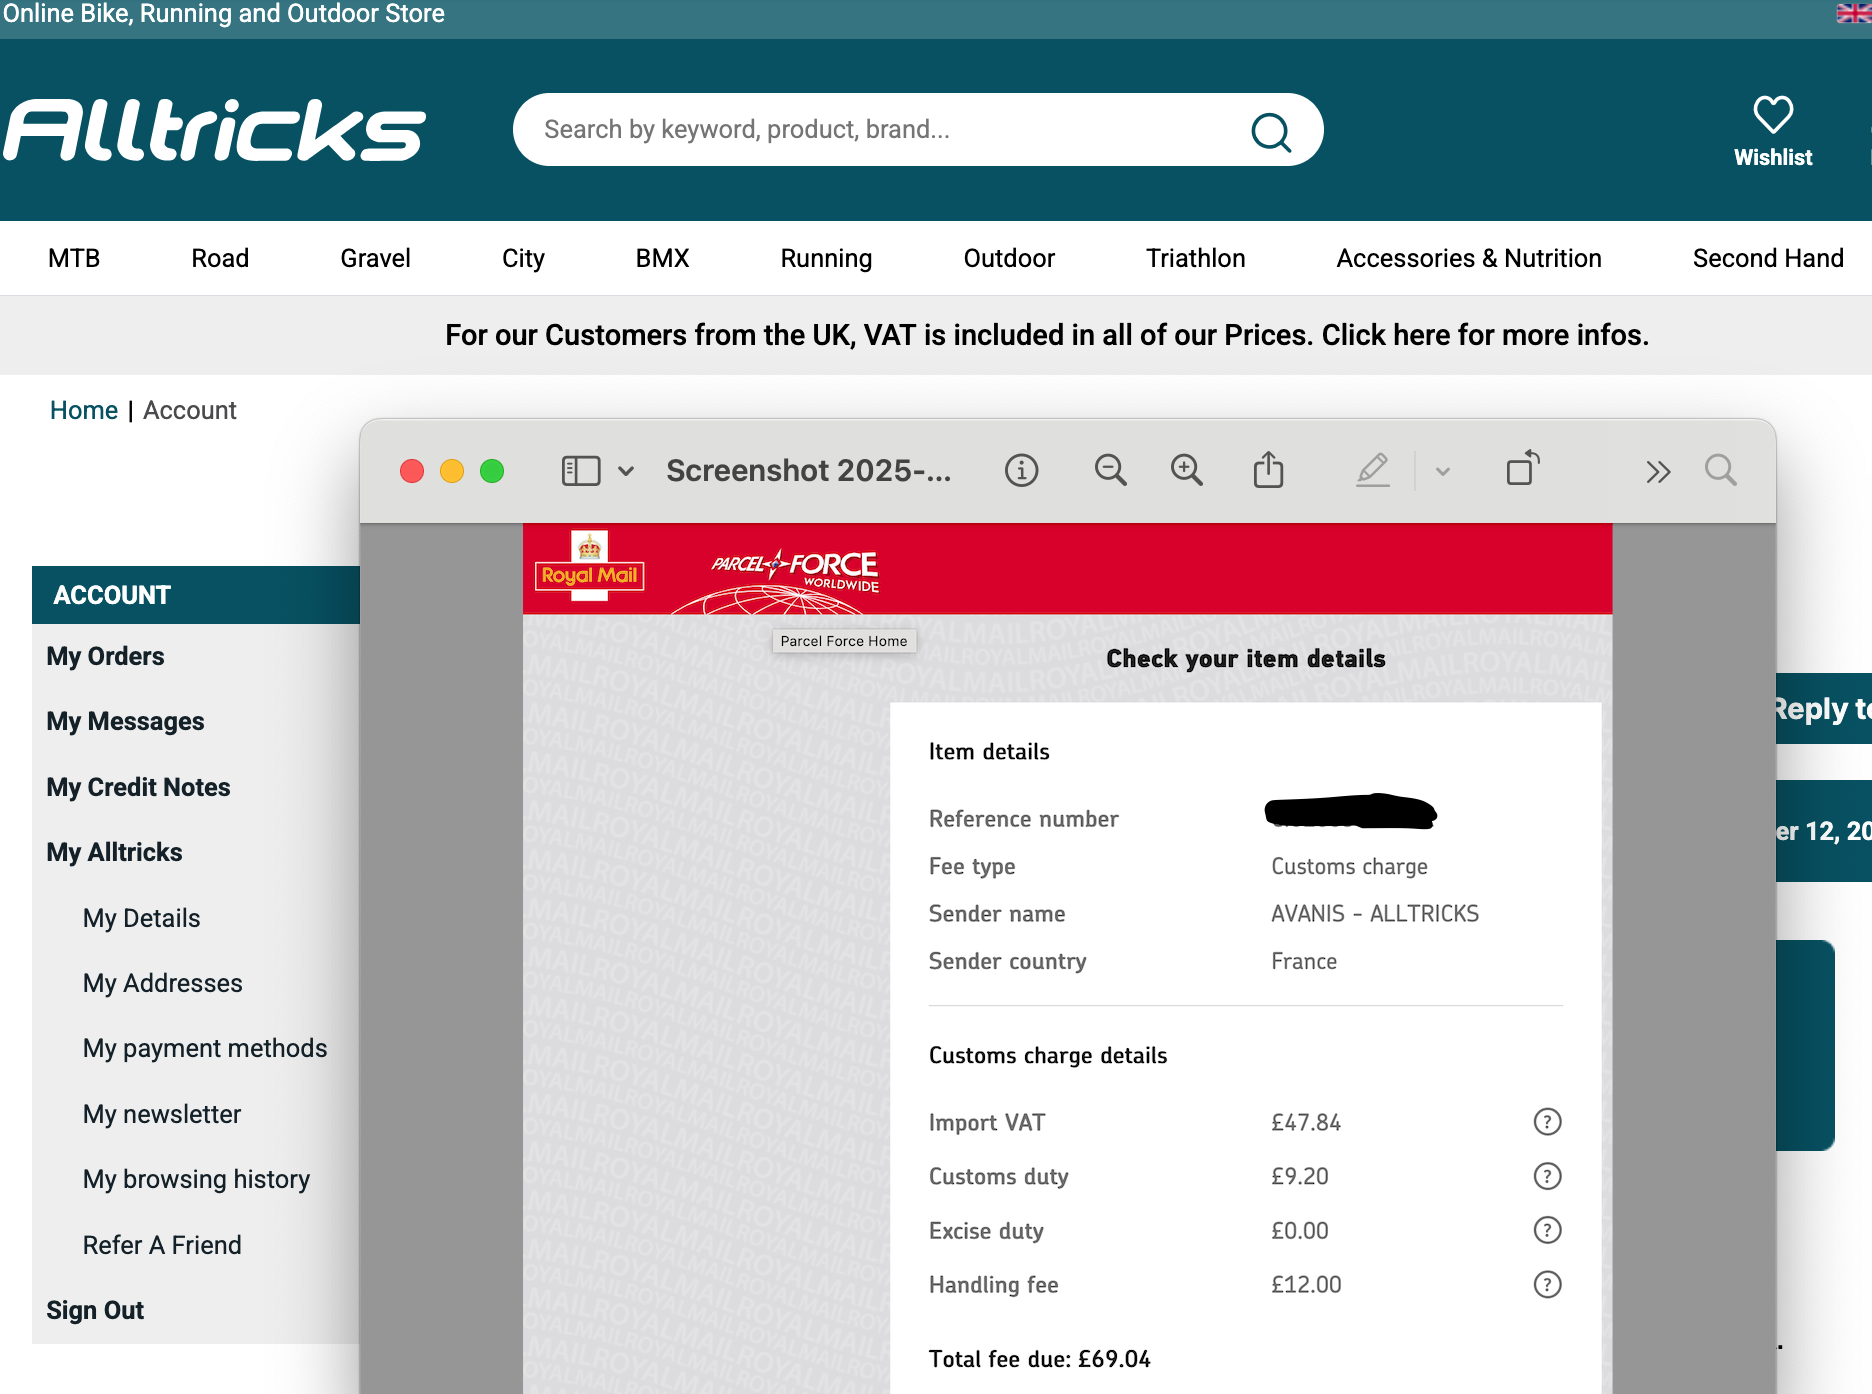Open the Markup options dropdown arrow
Screen dimensions: 1872x1394
pos(1443,471)
